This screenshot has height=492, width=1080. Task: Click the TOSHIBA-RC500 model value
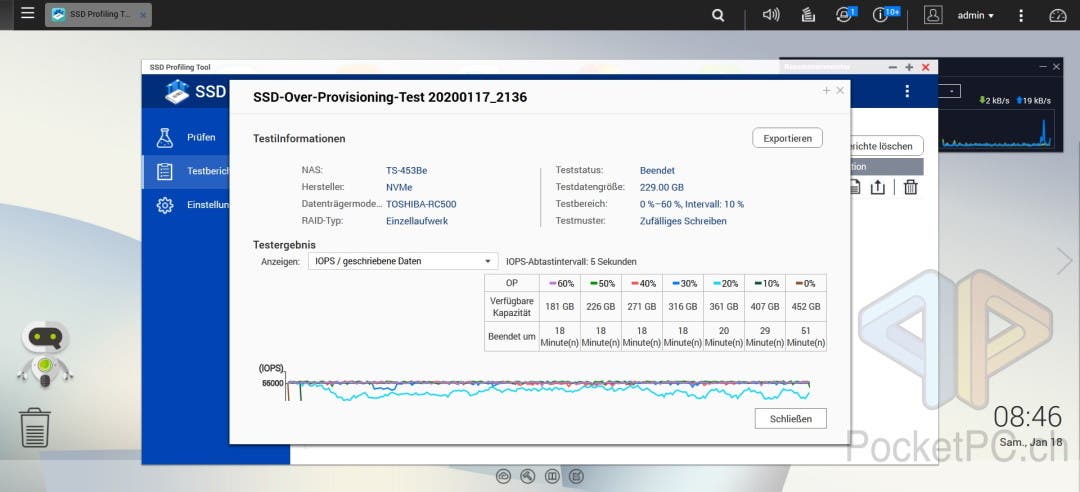pos(421,204)
